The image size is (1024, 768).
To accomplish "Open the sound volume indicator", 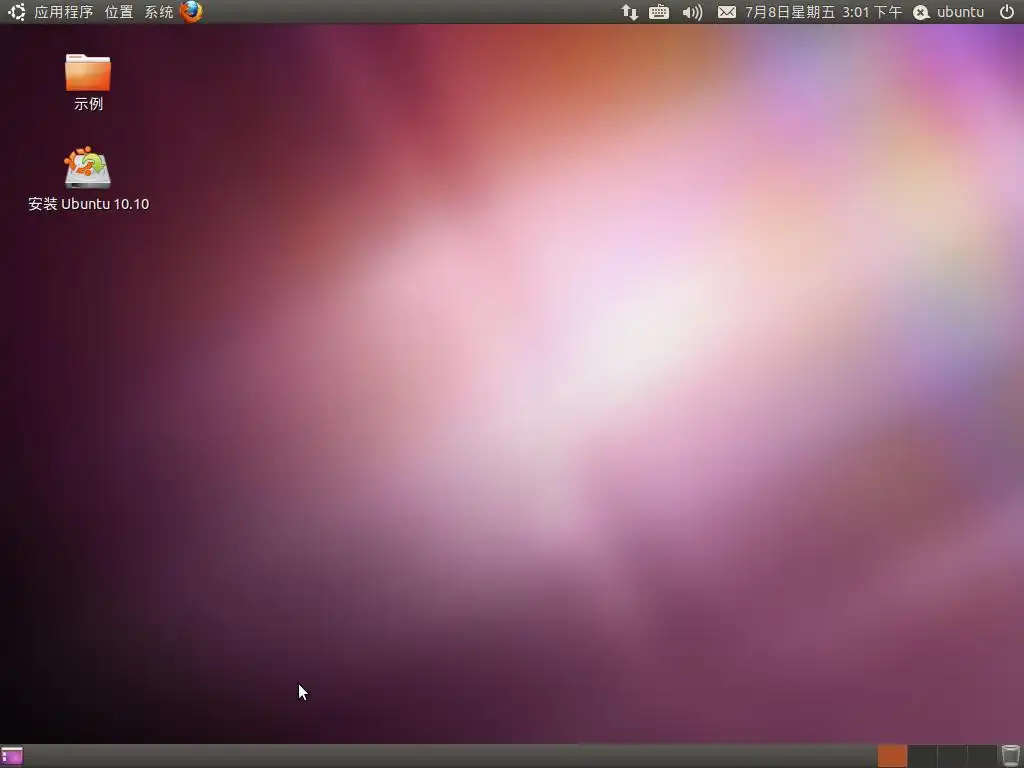I will [692, 12].
